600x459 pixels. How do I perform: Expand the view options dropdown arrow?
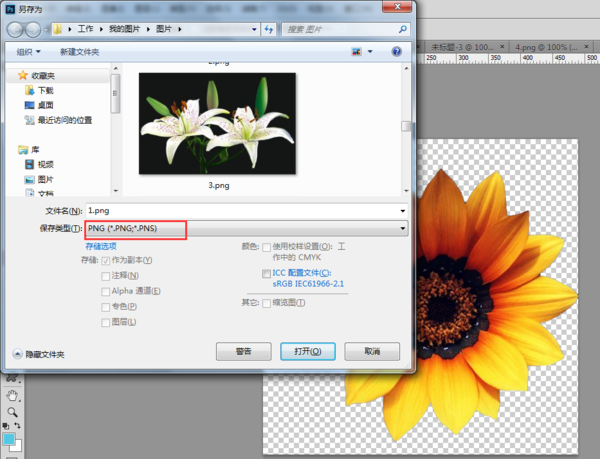(370, 52)
